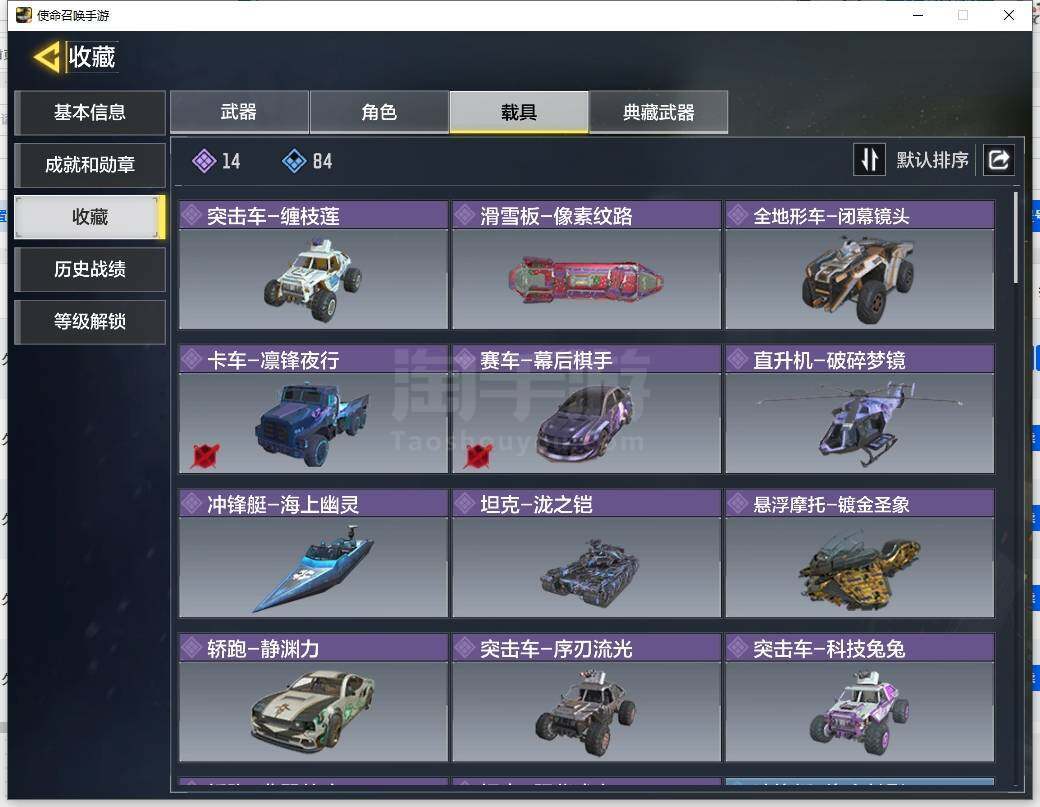Click the red badge on 赛车-幕后棋手
This screenshot has width=1040, height=807.
pos(478,456)
